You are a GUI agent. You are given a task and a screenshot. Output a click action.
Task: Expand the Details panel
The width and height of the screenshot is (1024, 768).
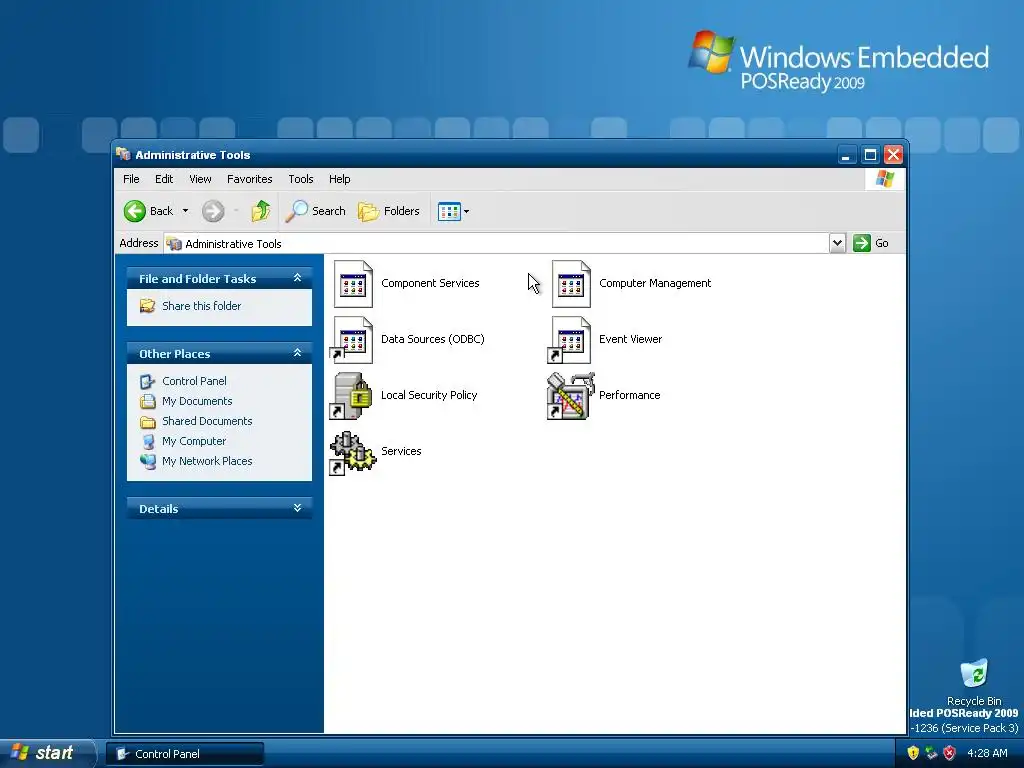click(297, 508)
